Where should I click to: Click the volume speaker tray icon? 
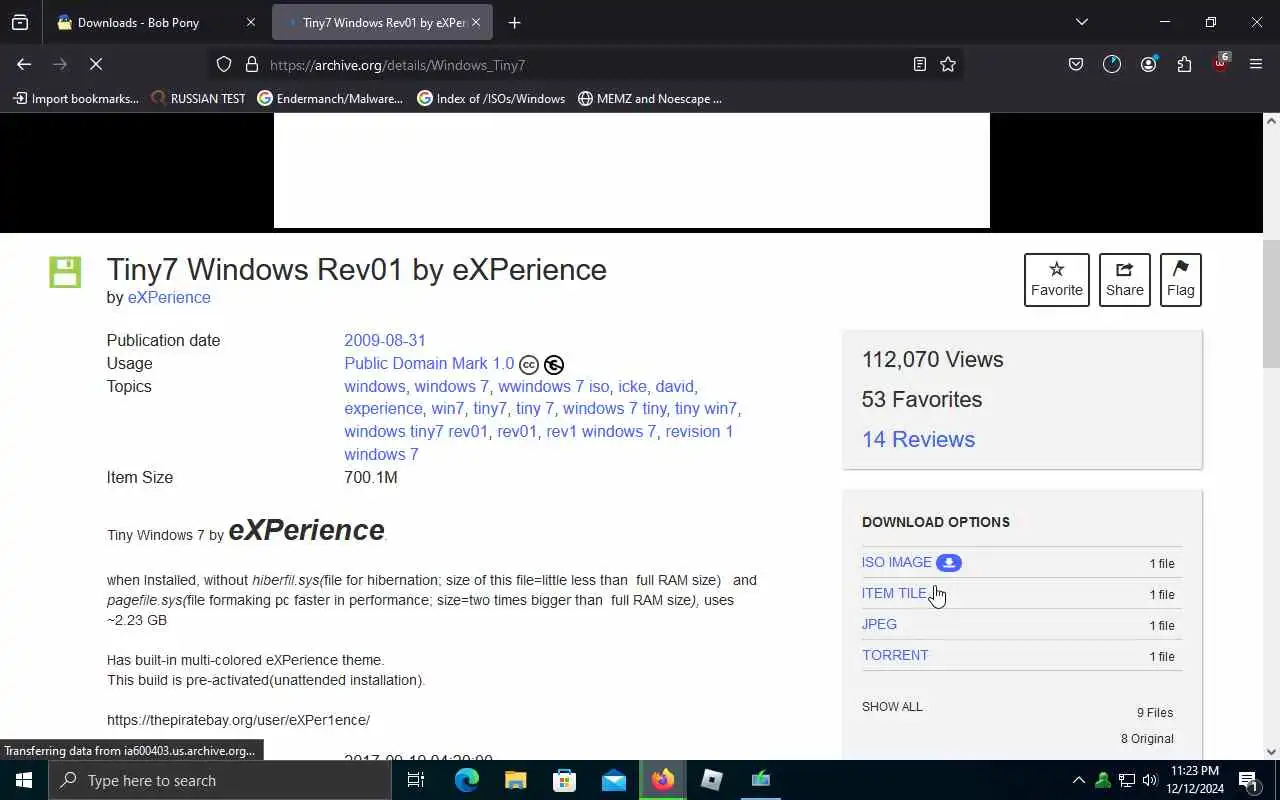click(1149, 780)
